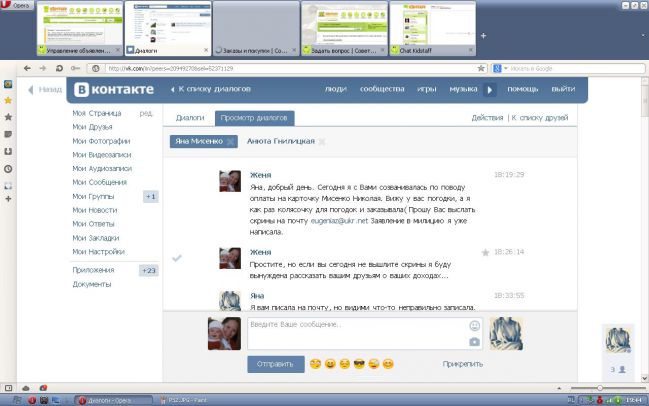Click the browser back arrow
The image size is (649, 406).
(x=28, y=68)
